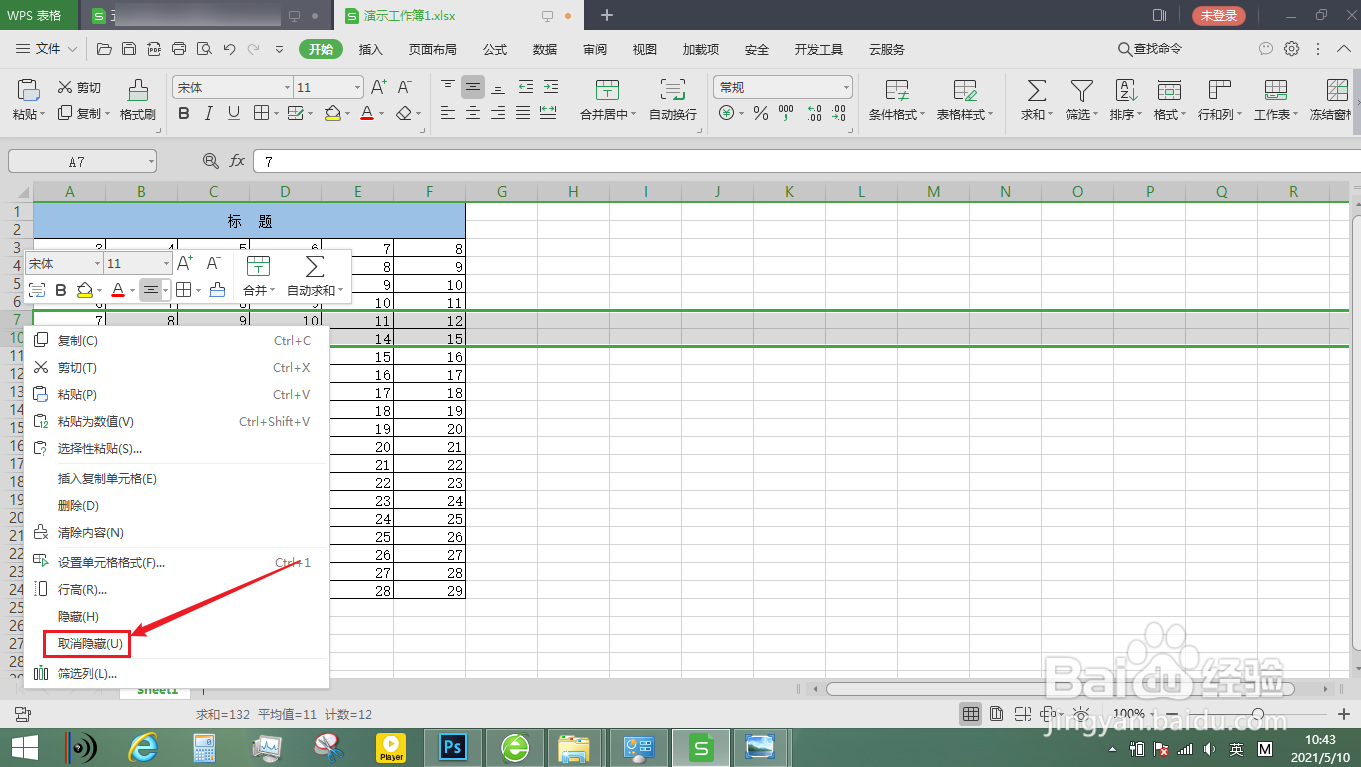
Task: Click the formula bar input showing 7
Action: [805, 161]
